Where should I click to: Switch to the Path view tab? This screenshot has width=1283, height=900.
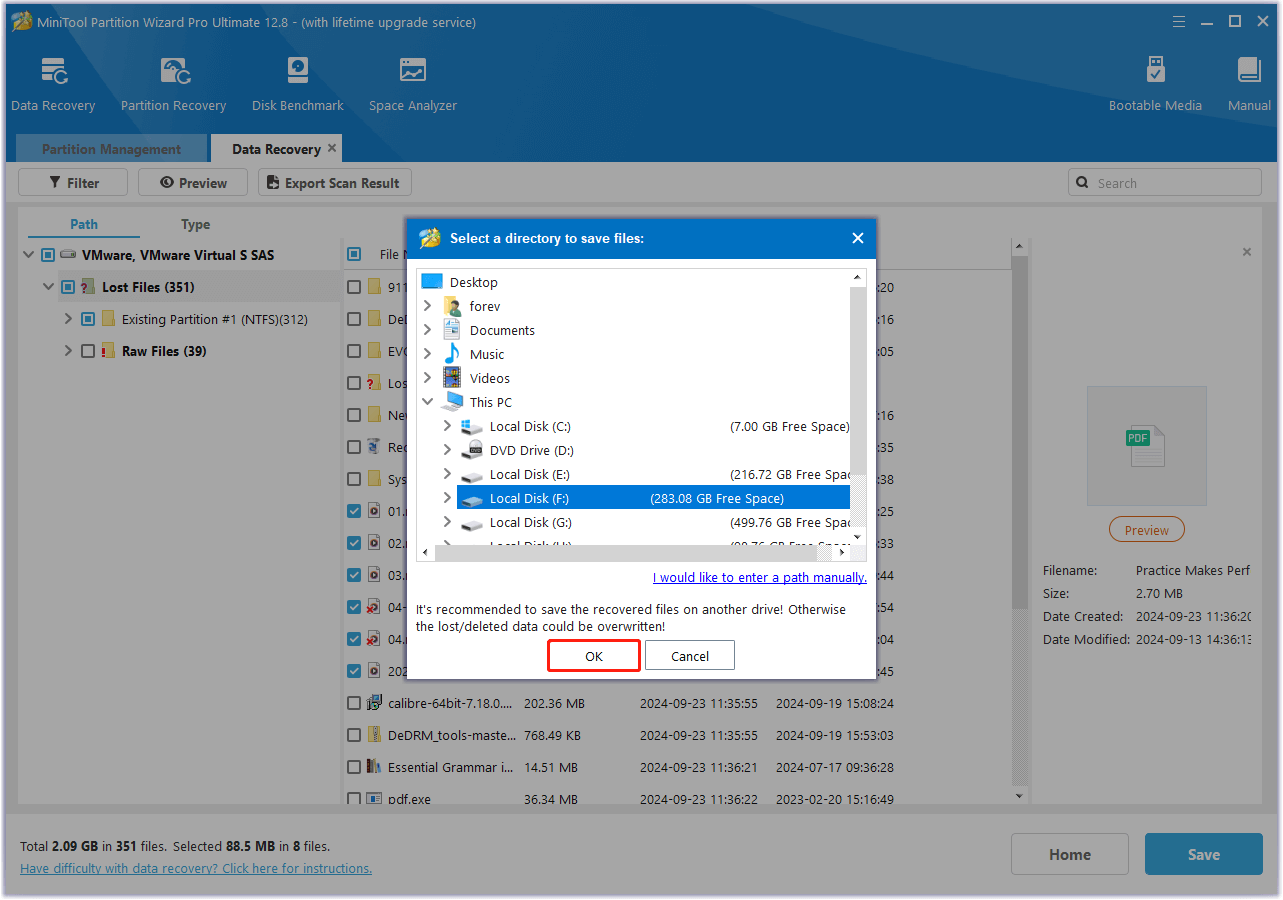84,224
